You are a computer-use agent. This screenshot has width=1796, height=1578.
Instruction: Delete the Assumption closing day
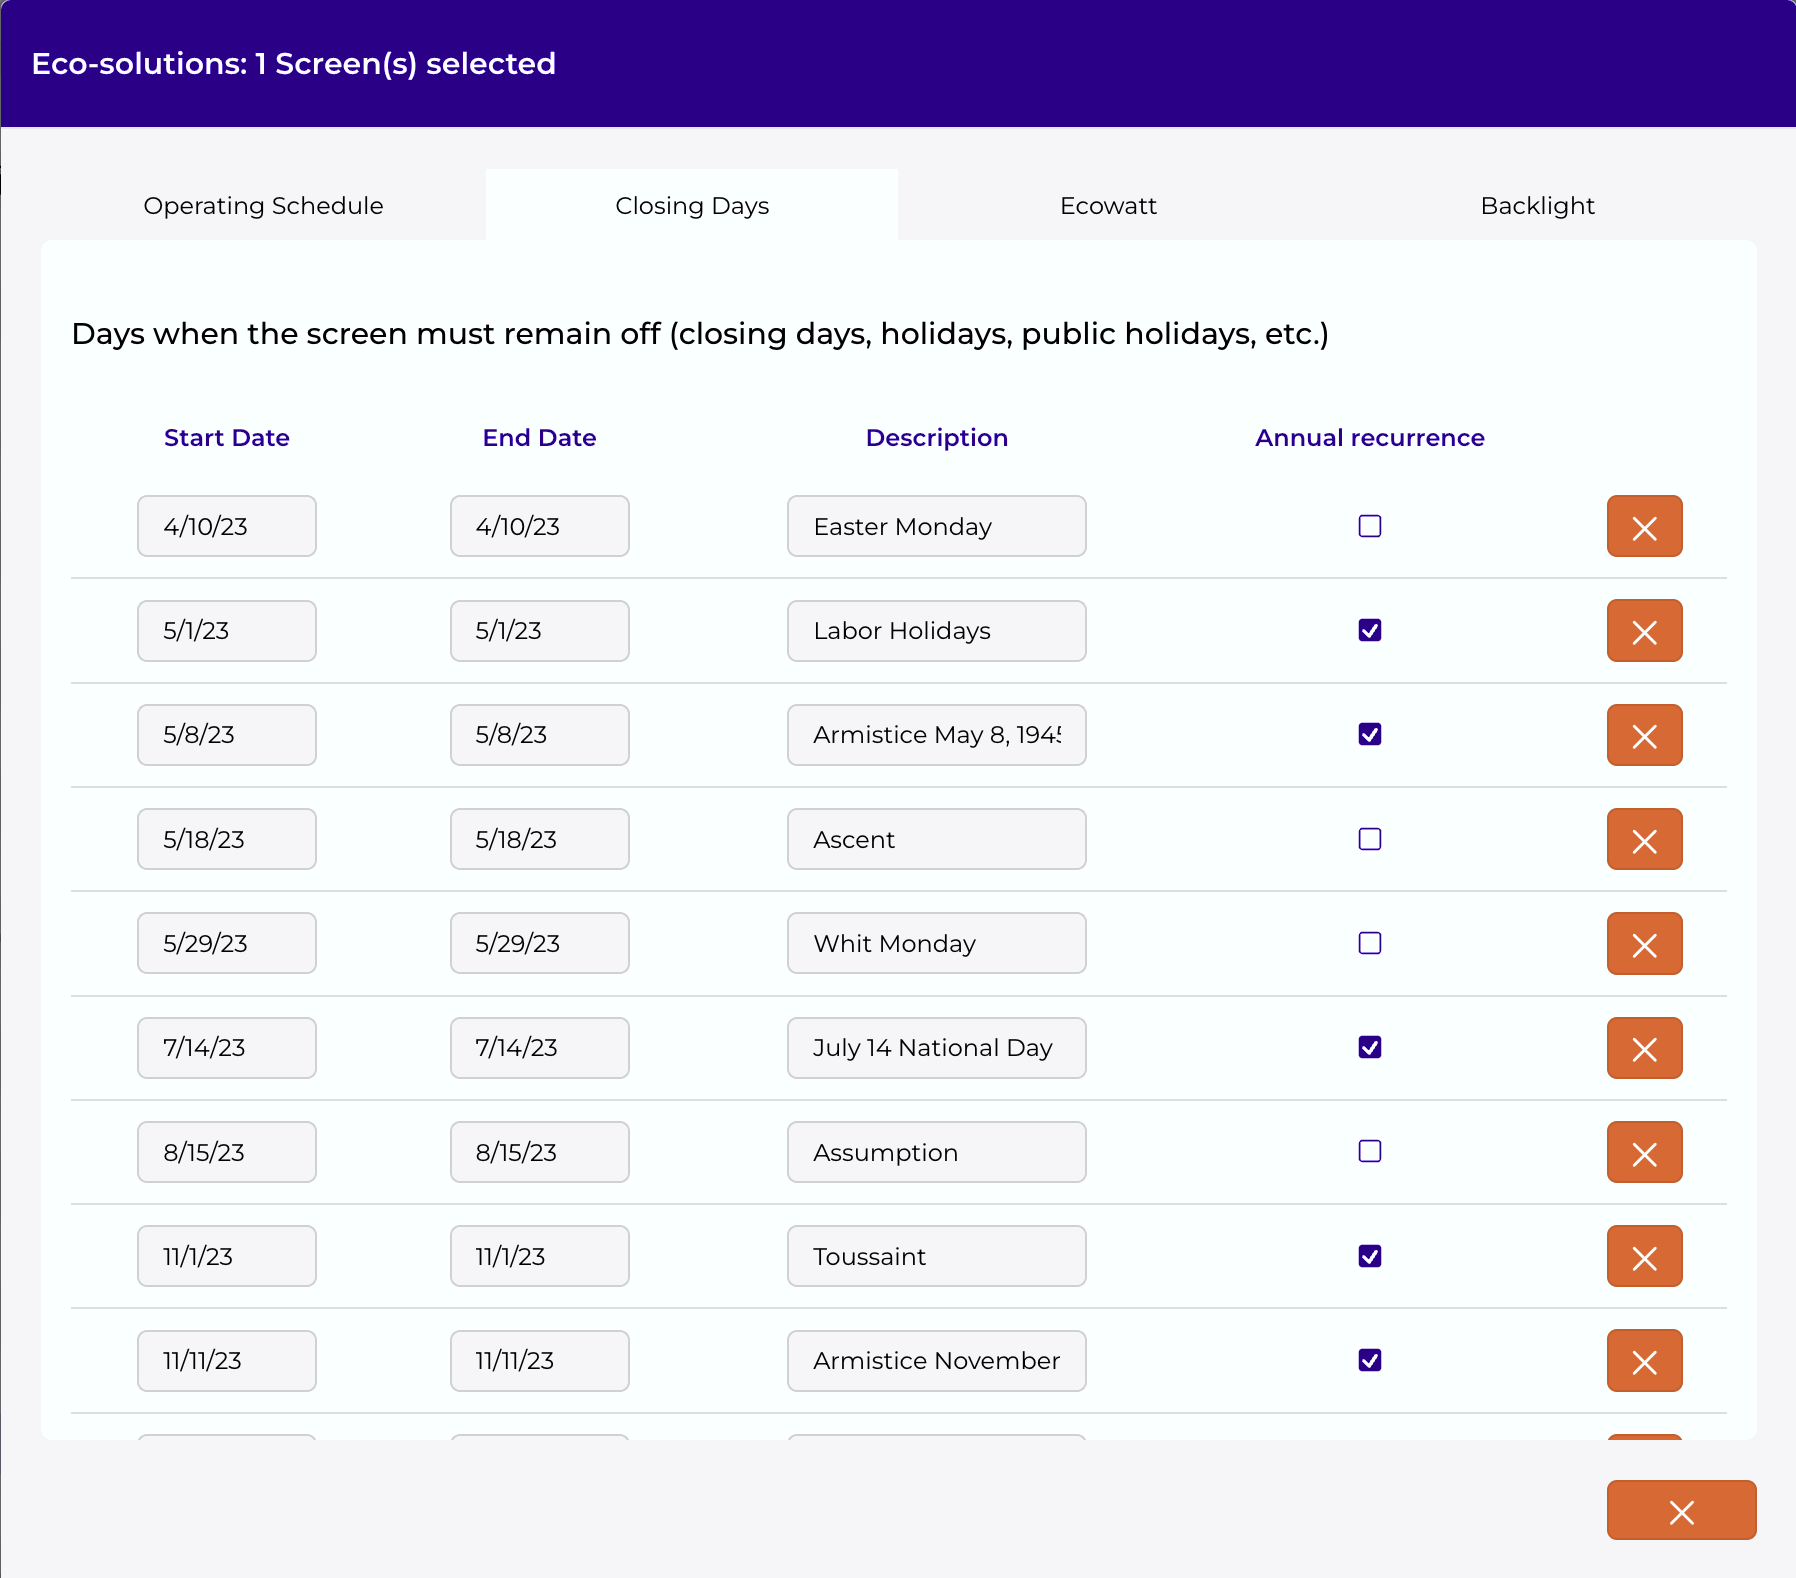pos(1644,1152)
